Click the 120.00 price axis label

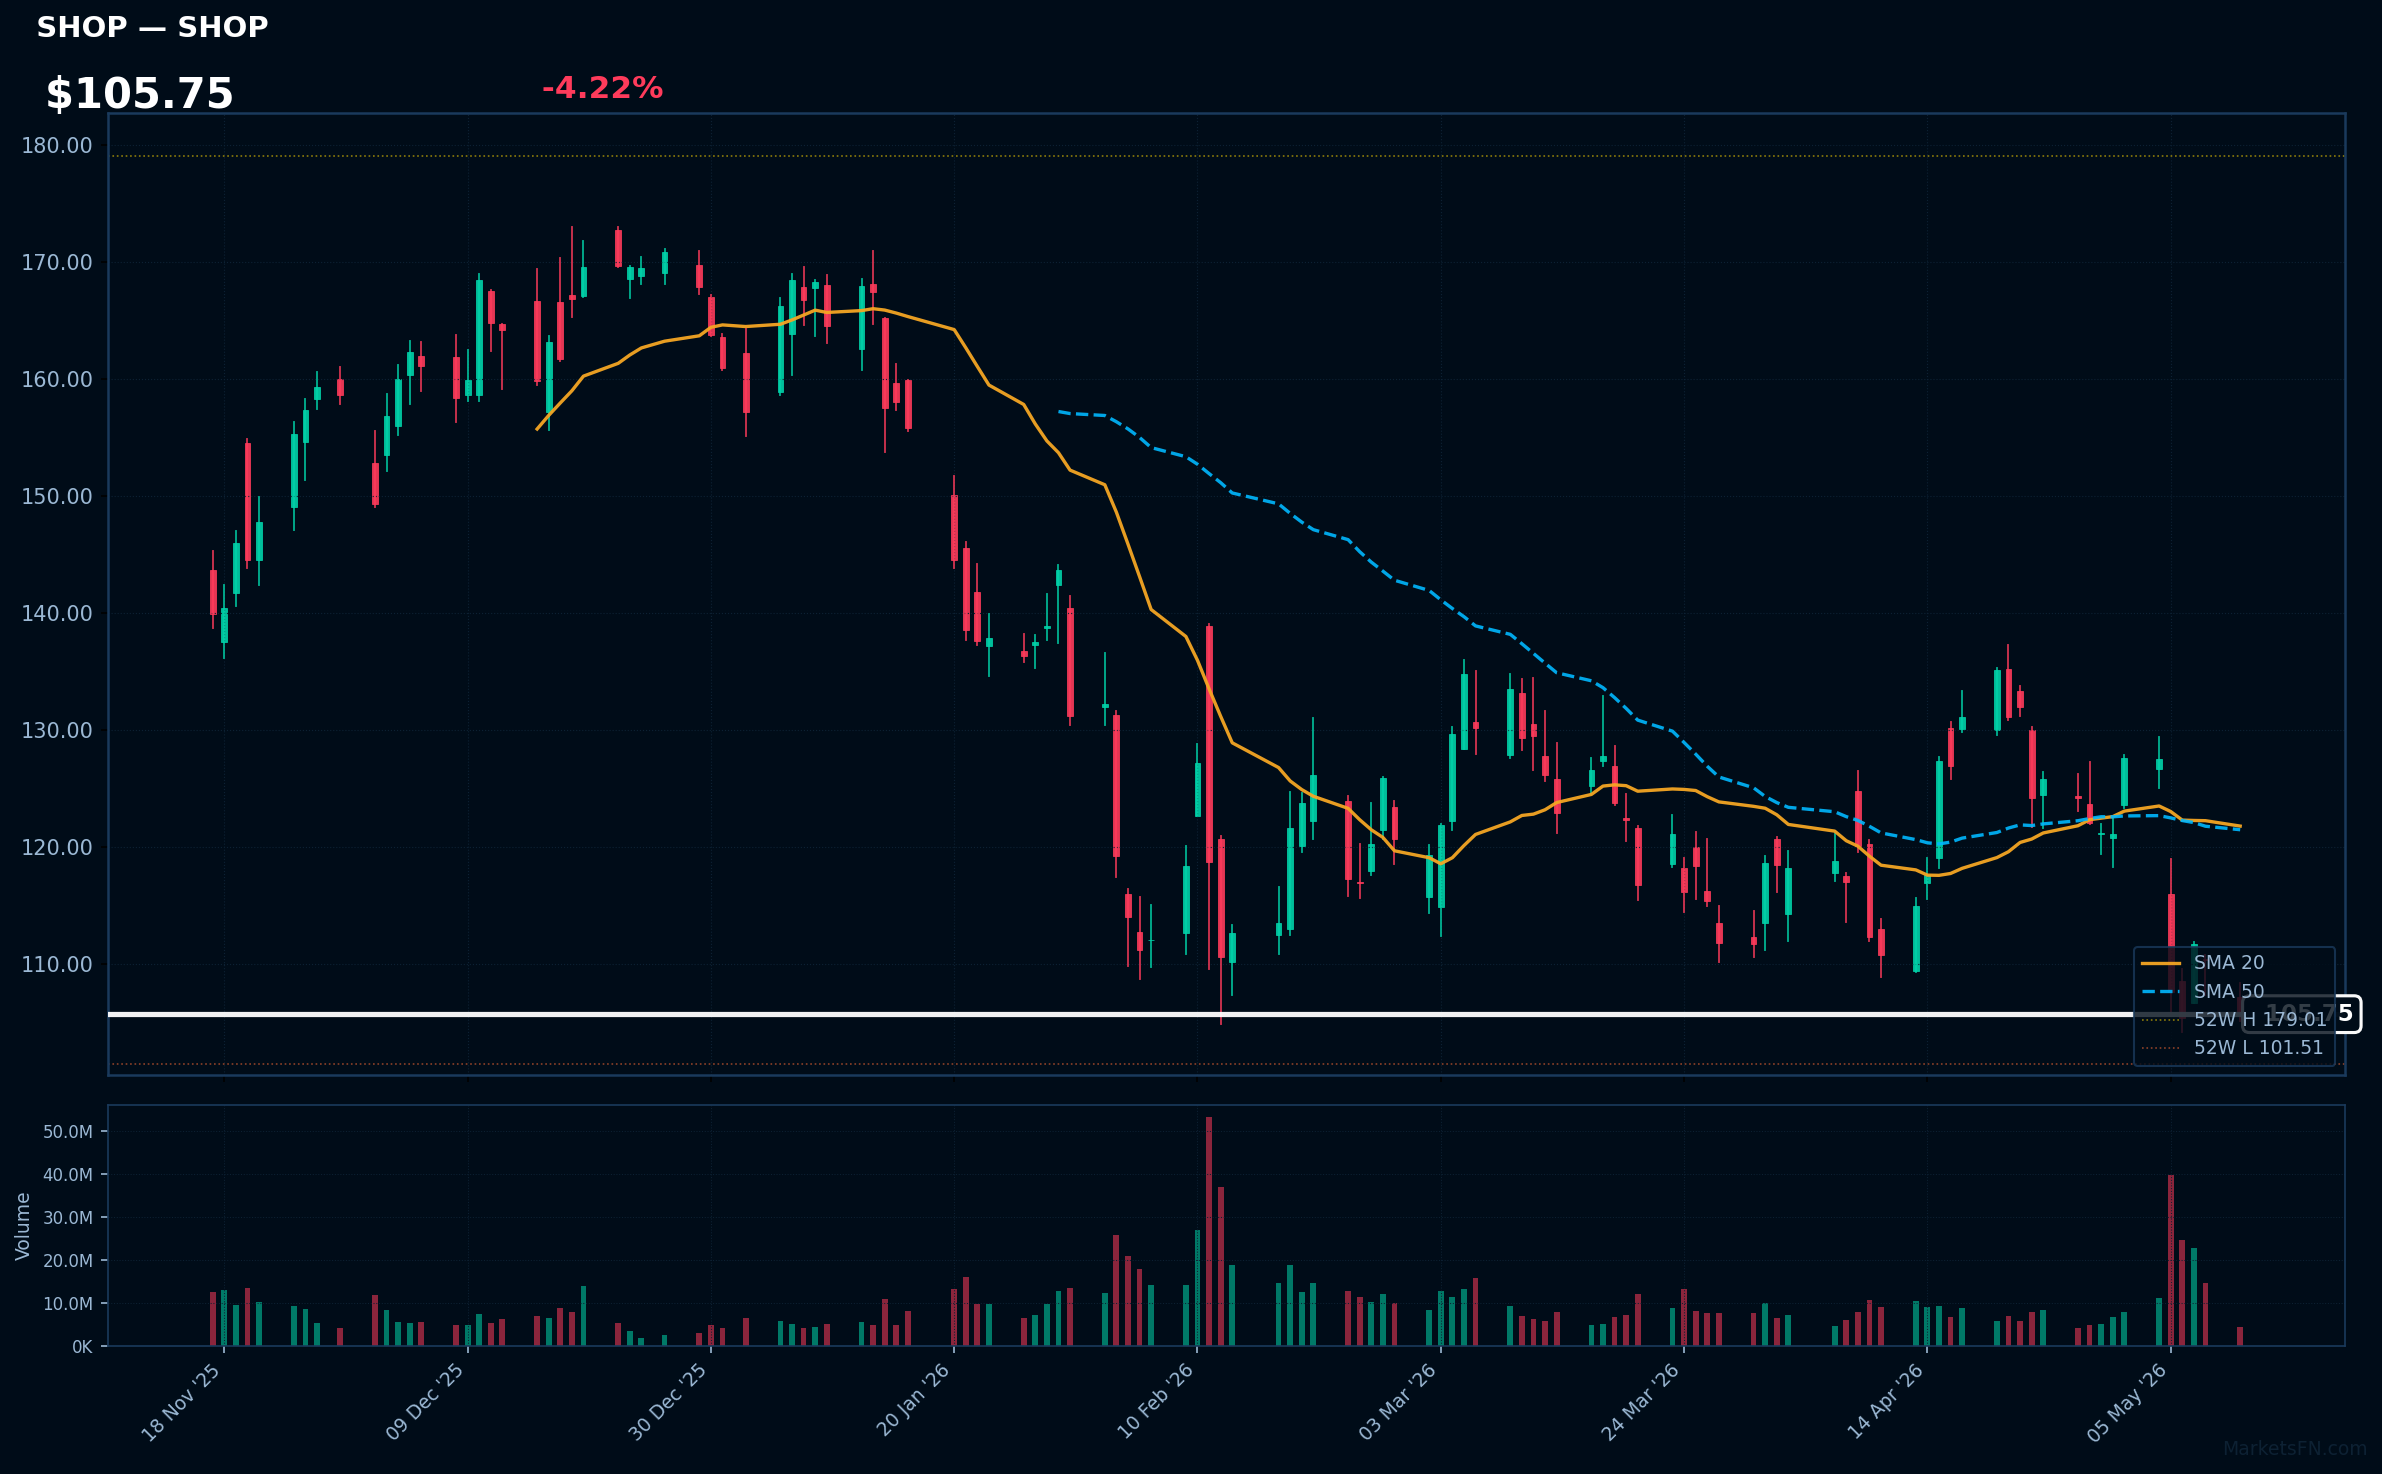57,848
